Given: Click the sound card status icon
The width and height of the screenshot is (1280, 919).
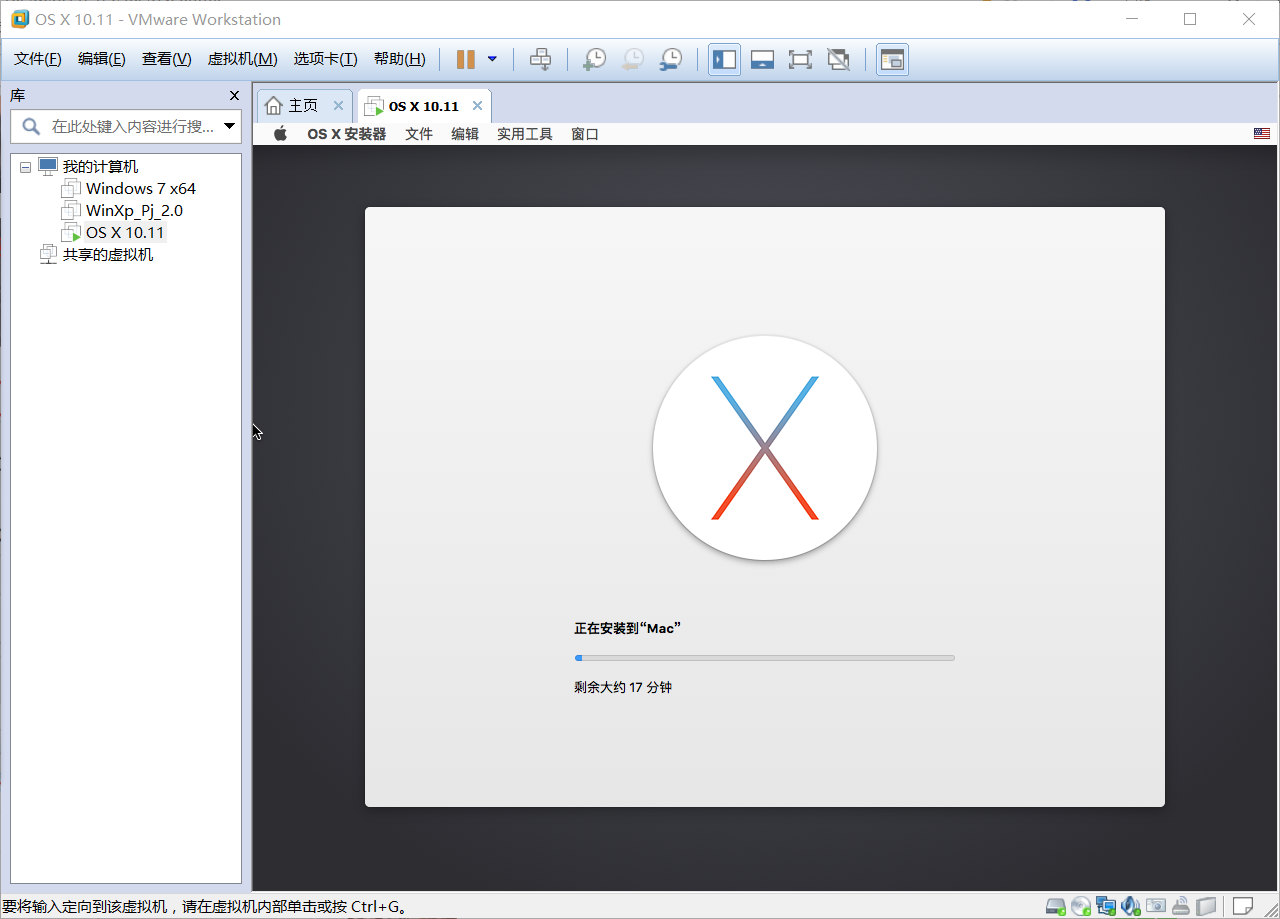Looking at the screenshot, I should [x=1131, y=906].
